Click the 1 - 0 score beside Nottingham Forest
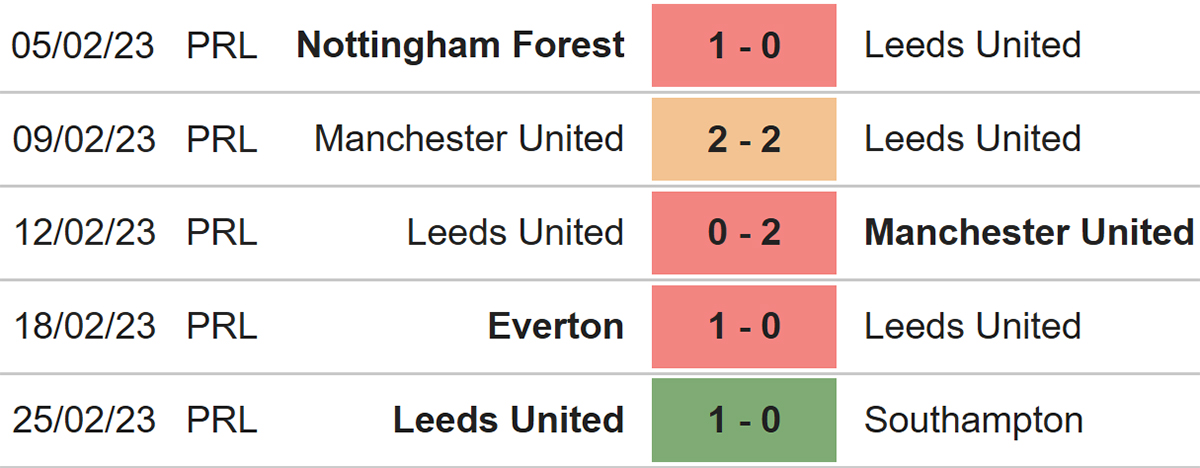Screen dimensions: 1200x468 point(744,46)
